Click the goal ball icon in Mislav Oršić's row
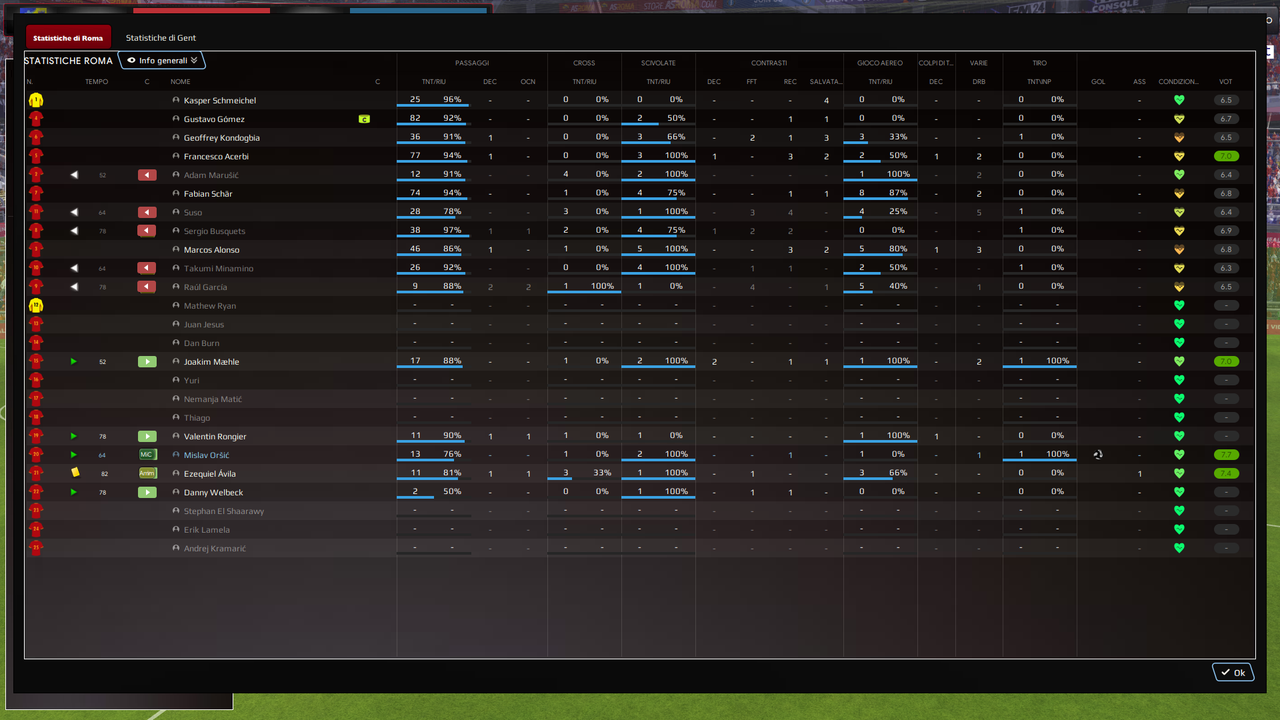1280x720 pixels. tap(1098, 454)
